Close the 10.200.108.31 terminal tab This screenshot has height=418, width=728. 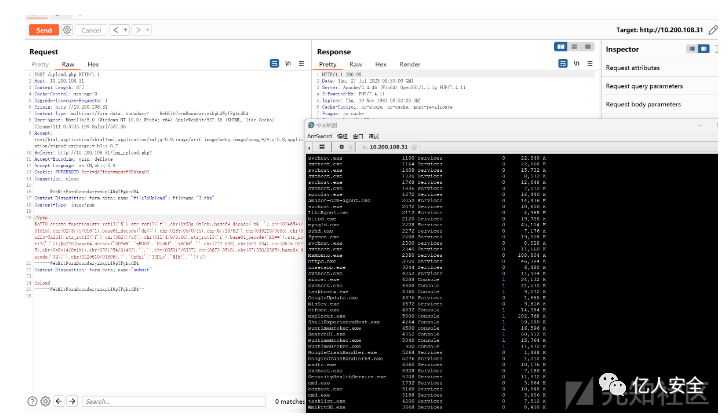[x=414, y=147]
